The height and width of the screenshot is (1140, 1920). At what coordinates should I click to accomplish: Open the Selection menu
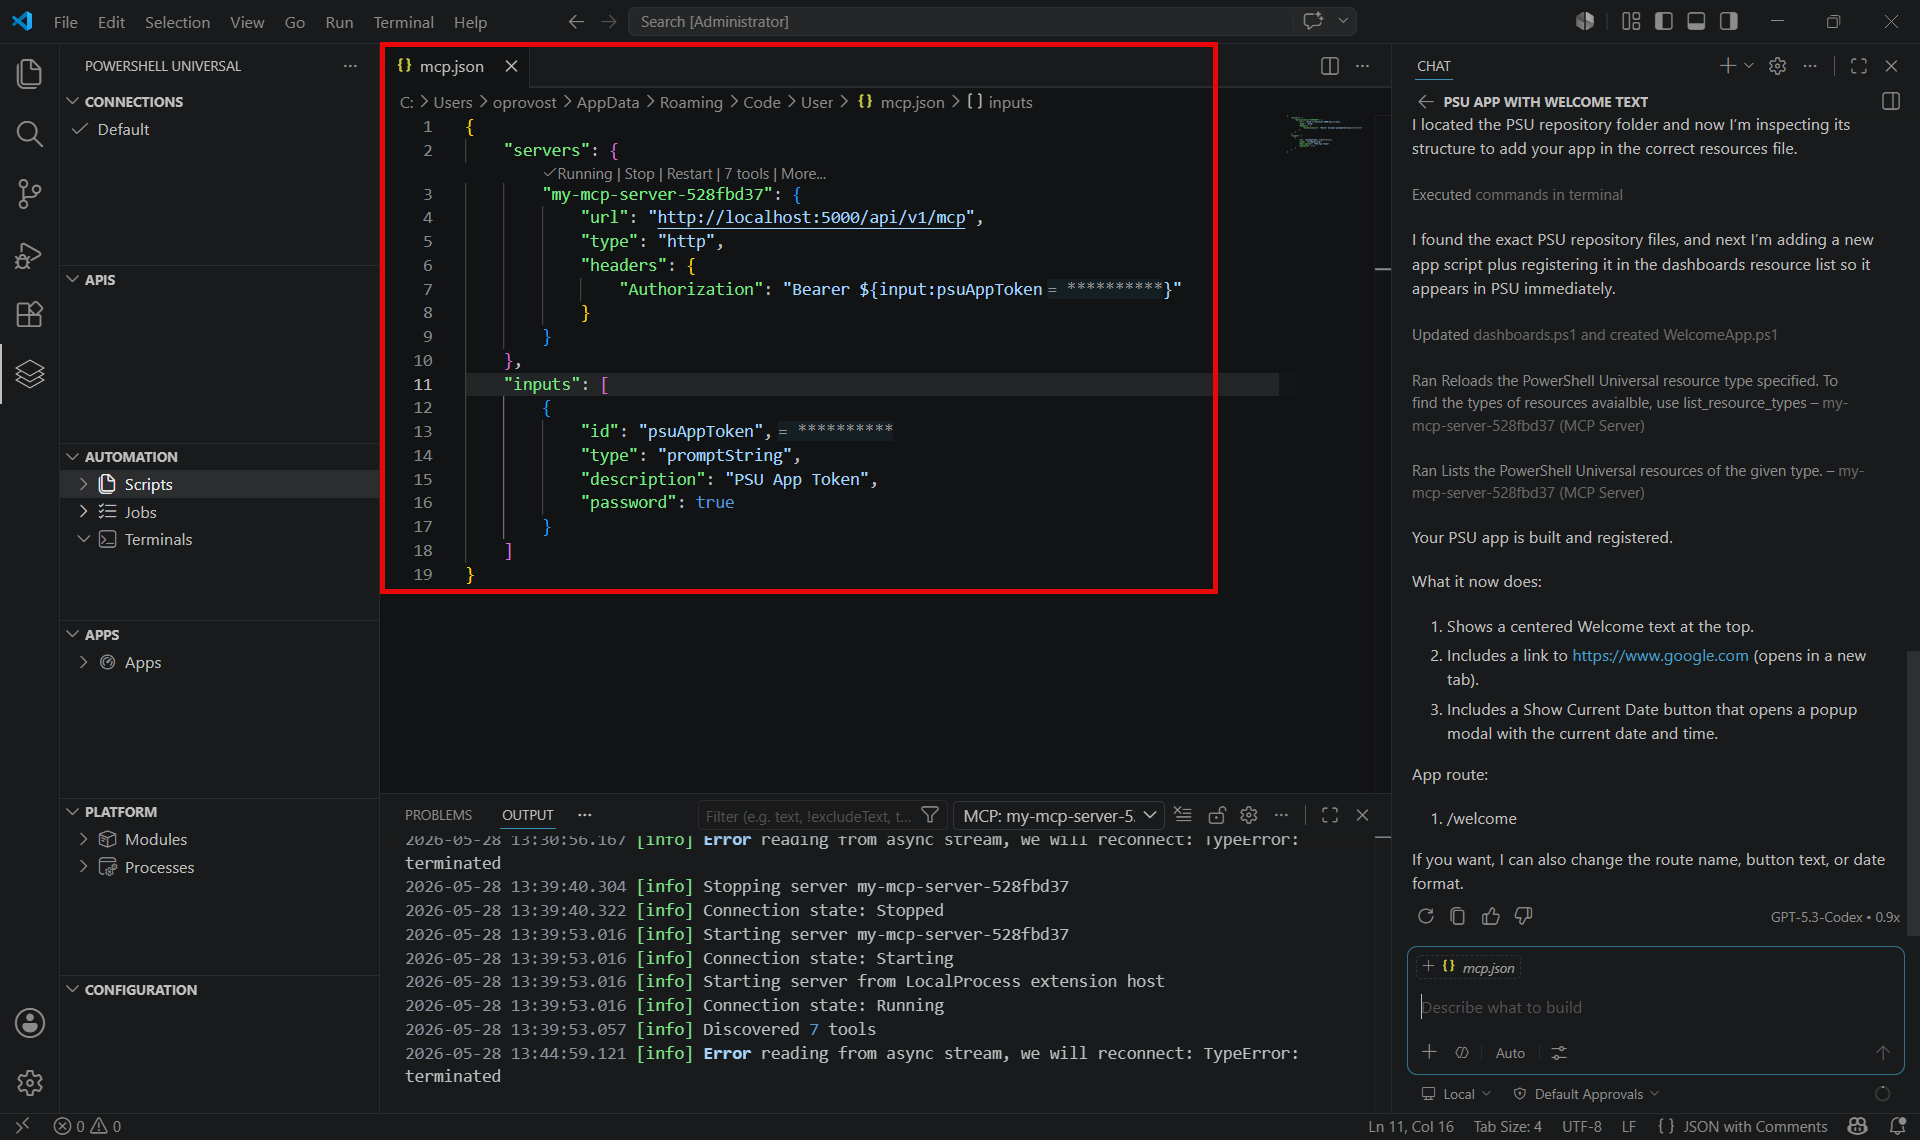coord(177,21)
